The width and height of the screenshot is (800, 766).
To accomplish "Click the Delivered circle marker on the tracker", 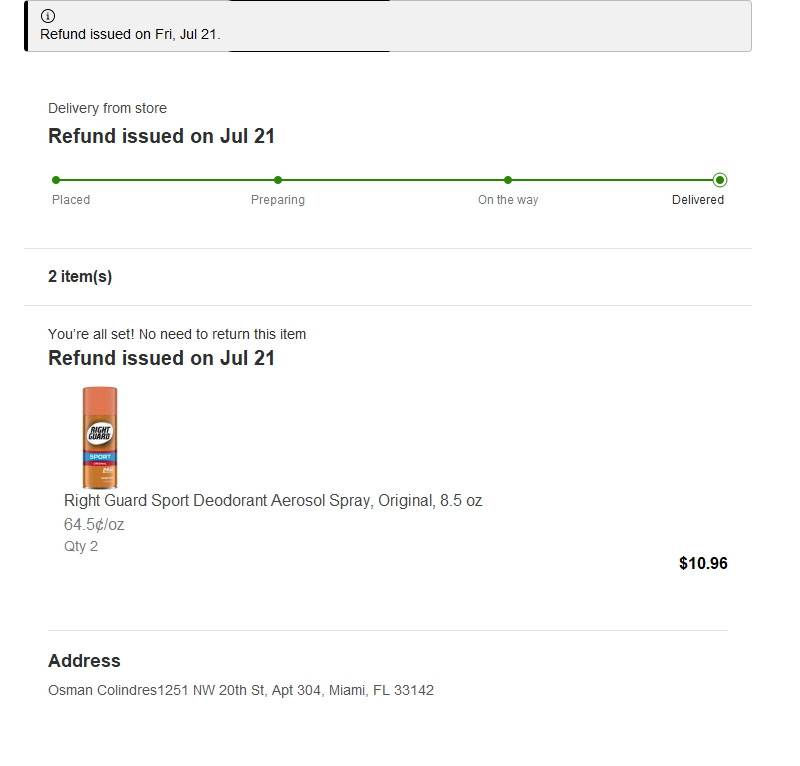I will click(720, 180).
